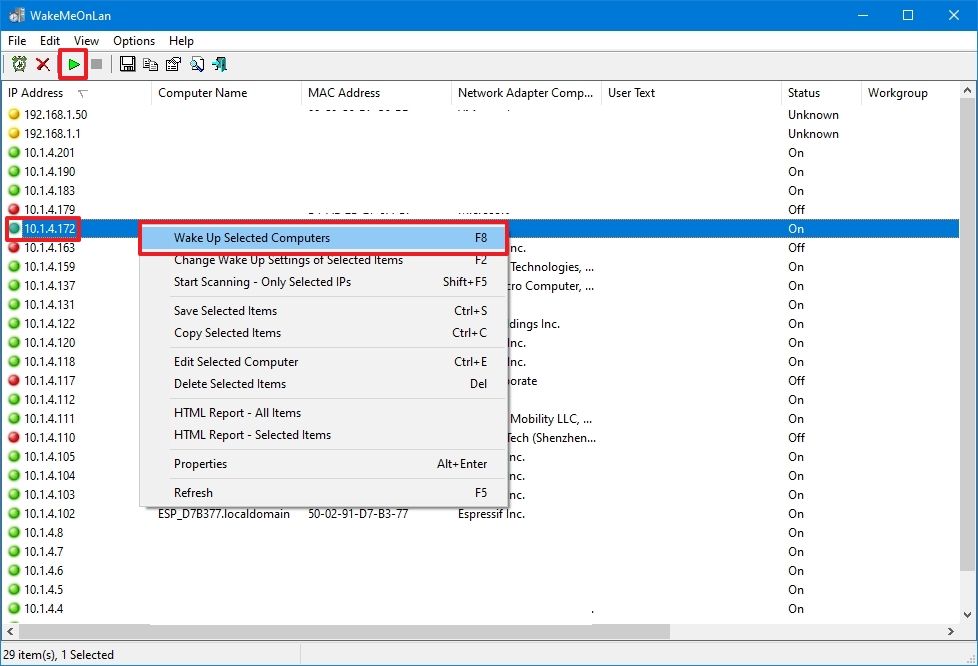The width and height of the screenshot is (978, 666).
Task: Generate an HTML report using the report icon
Action: 196,63
